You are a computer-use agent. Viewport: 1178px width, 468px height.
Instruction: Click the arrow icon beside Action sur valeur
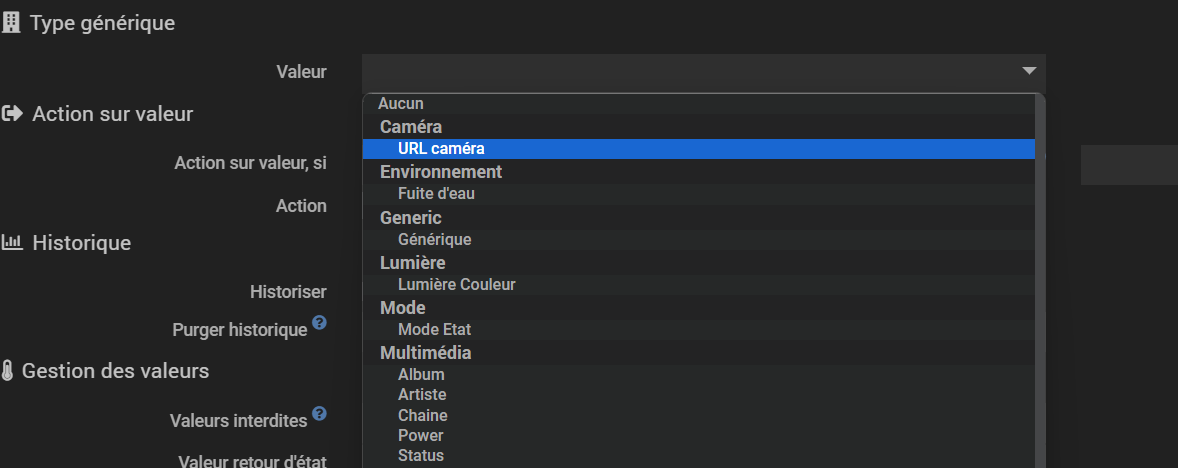click(13, 114)
